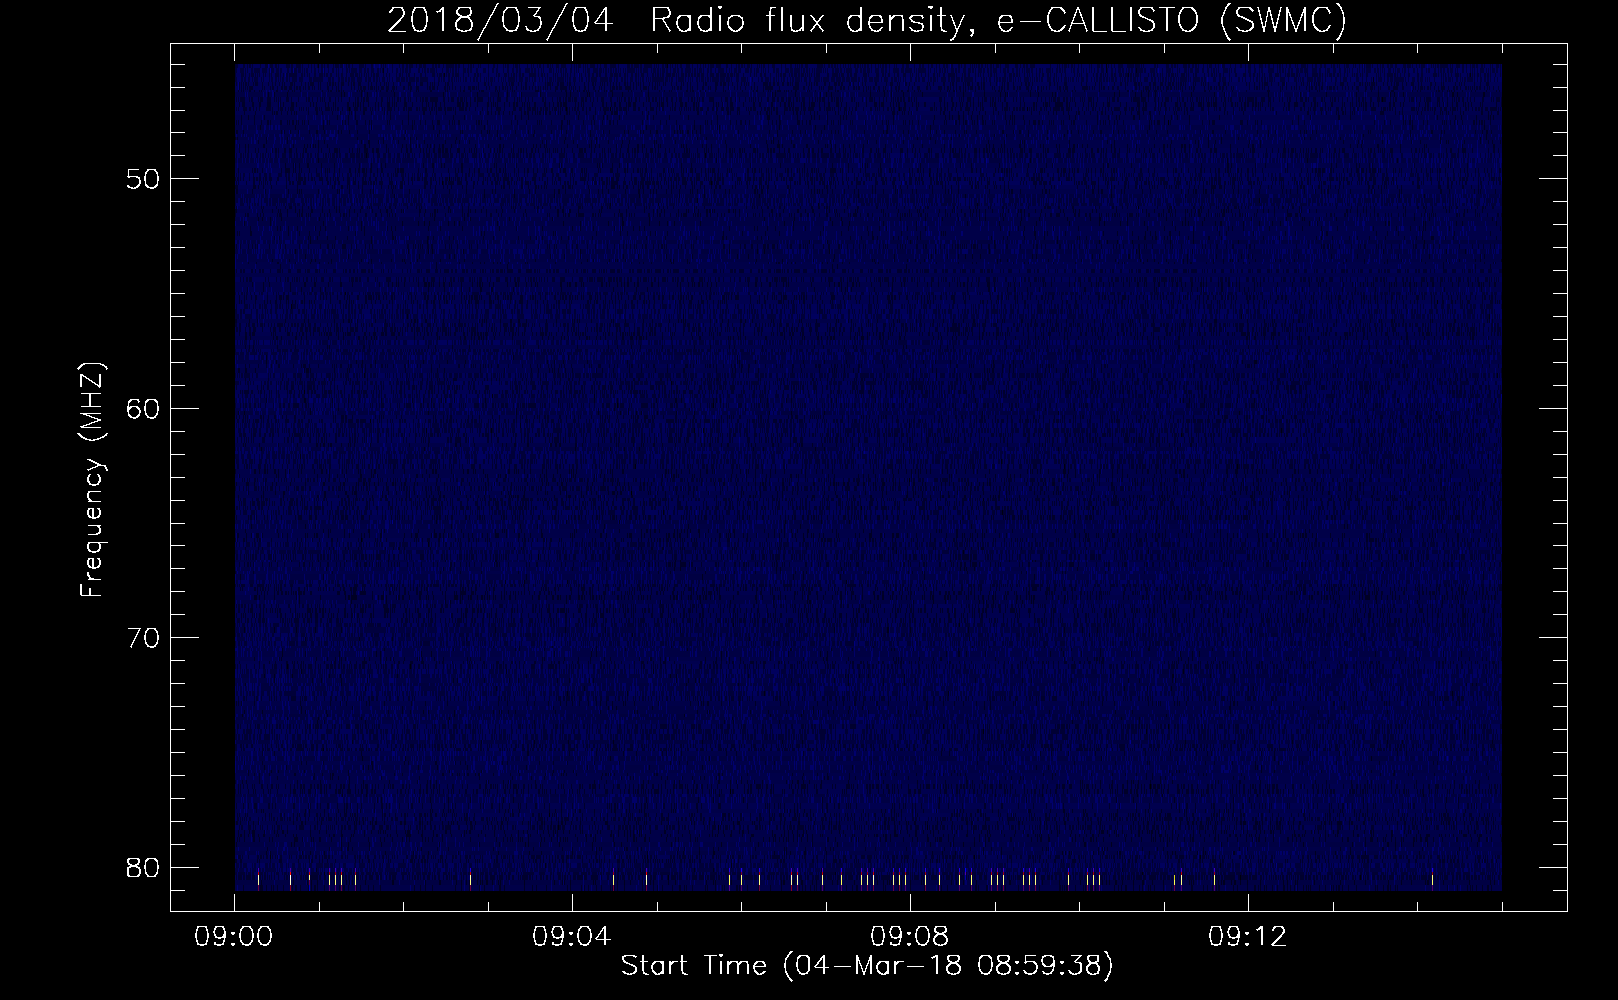Click time tick label '09:04'

click(573, 937)
